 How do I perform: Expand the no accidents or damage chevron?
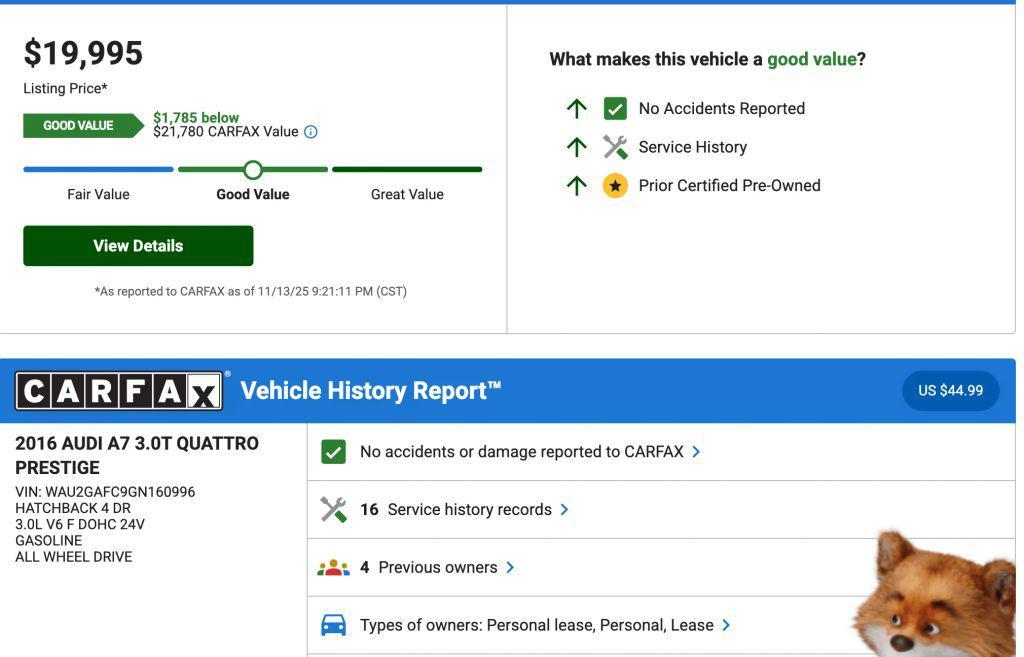point(696,452)
